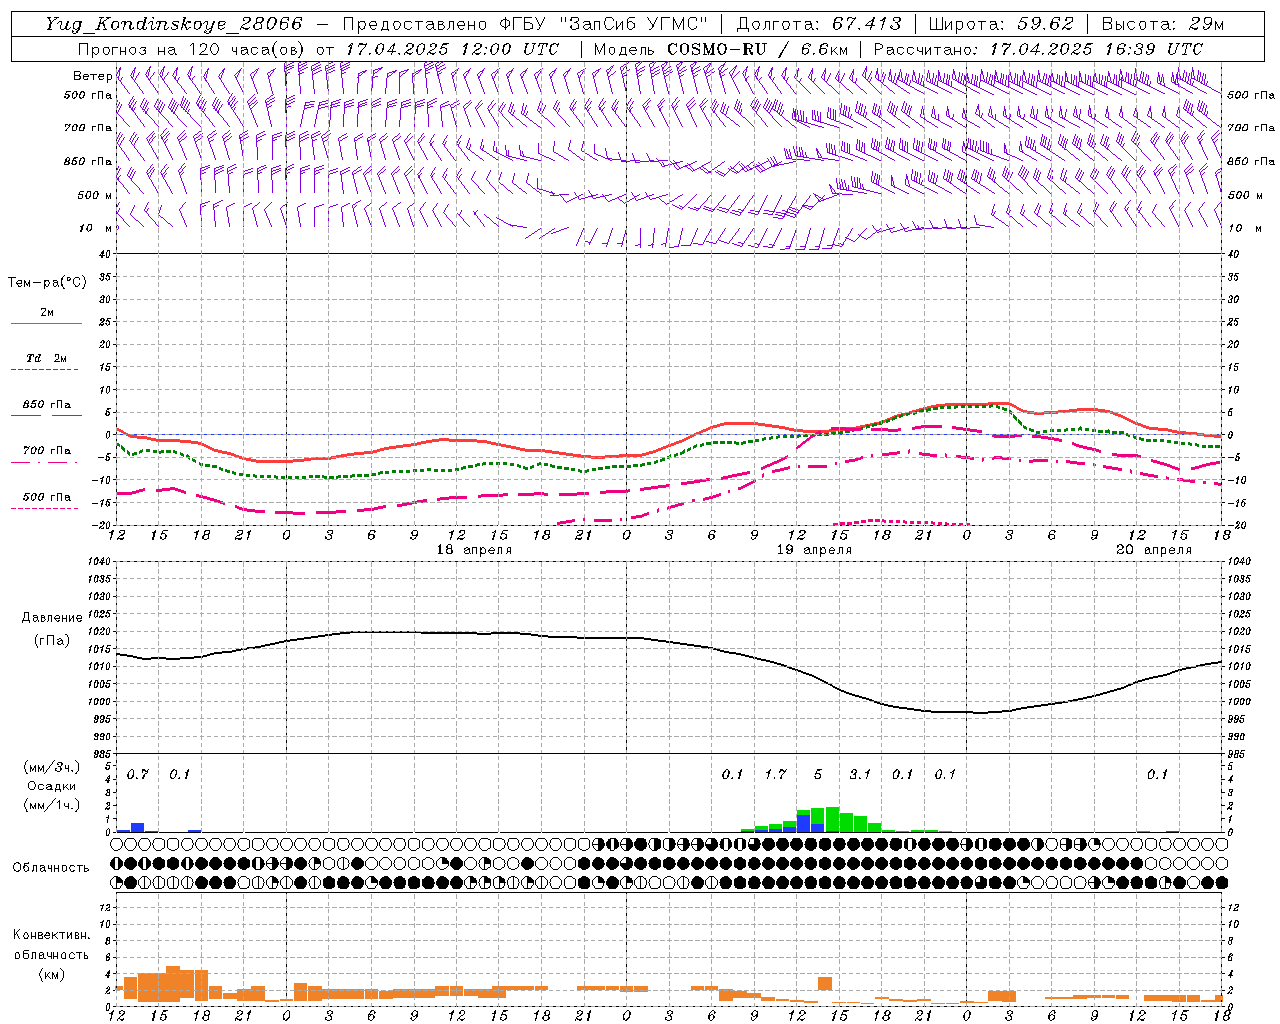Click the (мм/3ч.) precipitation unit label

tap(52, 767)
